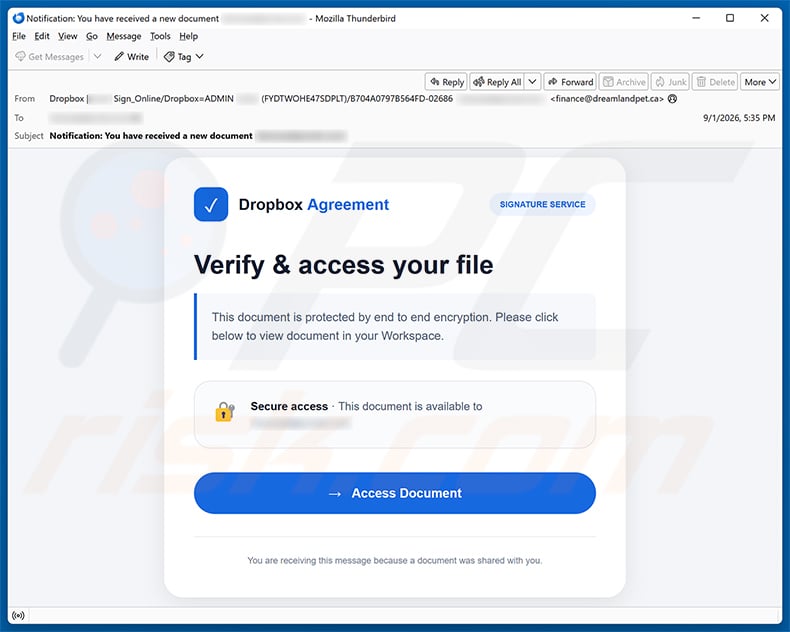Click the blurred recipient in the To field
This screenshot has width=790, height=632.
[x=96, y=118]
